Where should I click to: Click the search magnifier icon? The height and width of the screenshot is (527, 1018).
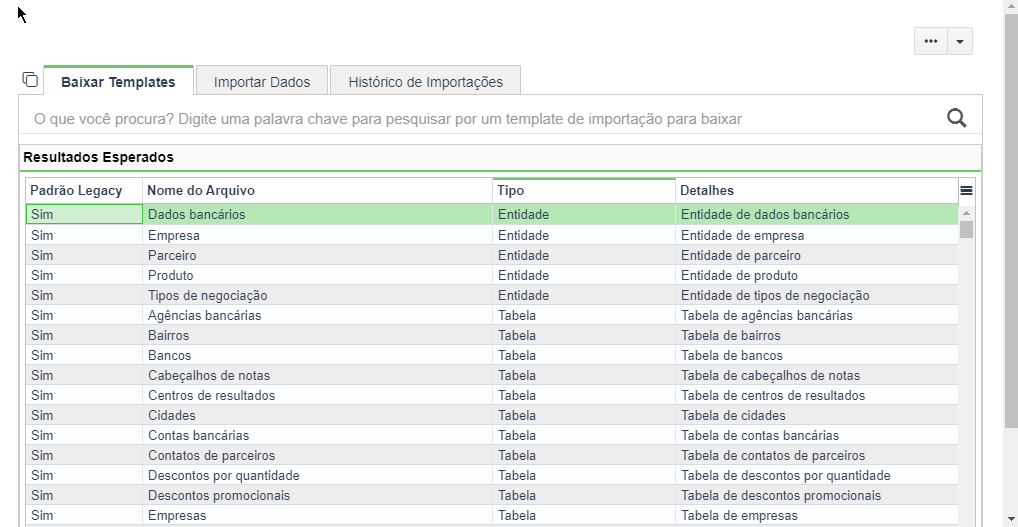pos(956,118)
